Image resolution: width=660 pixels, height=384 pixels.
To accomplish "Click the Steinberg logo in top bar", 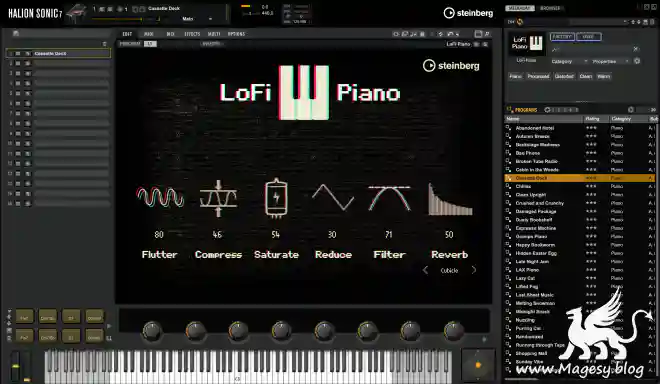I will 468,13.
